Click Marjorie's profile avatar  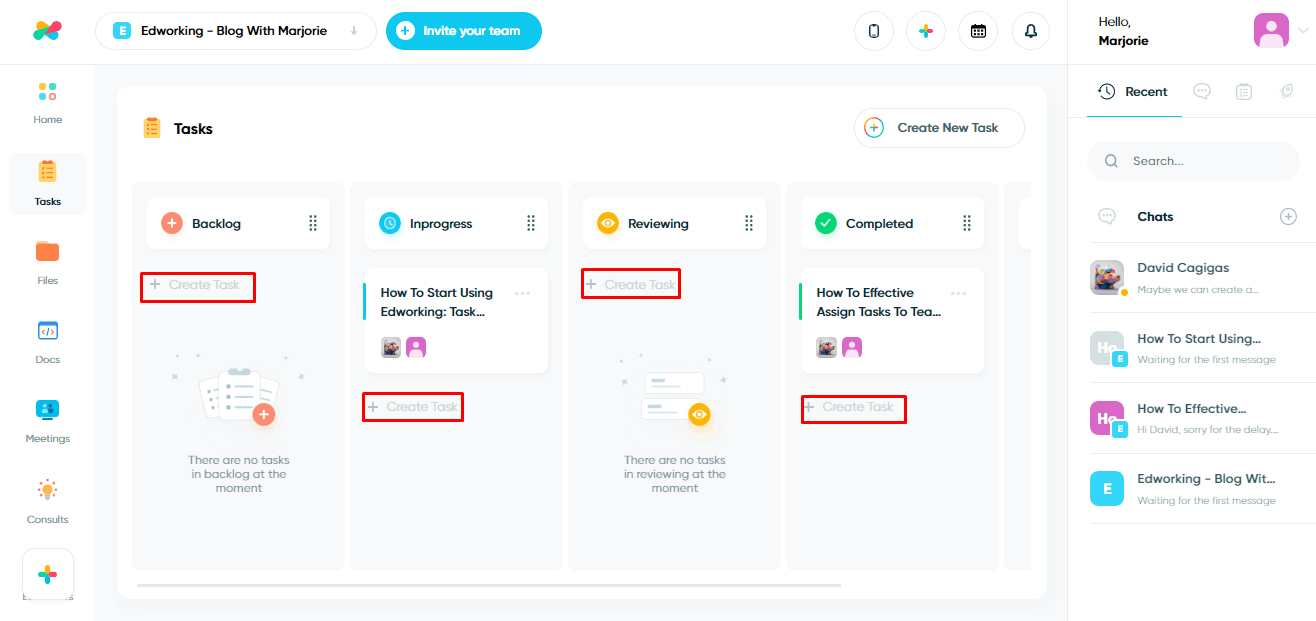(x=1271, y=31)
